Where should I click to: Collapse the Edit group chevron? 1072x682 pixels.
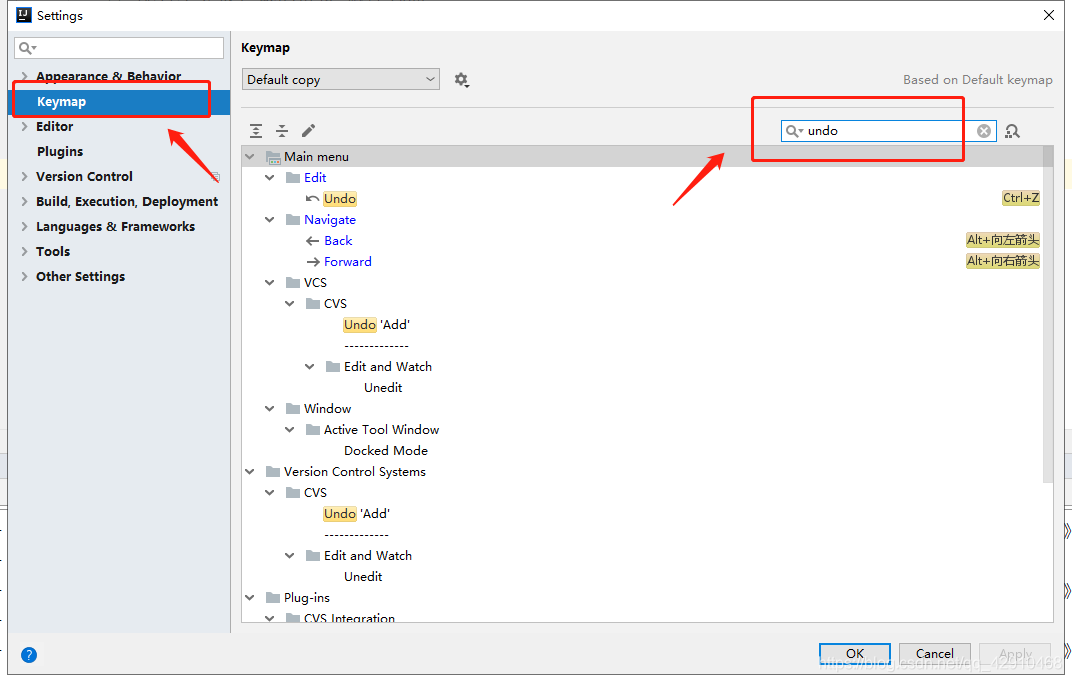pyautogui.click(x=270, y=178)
